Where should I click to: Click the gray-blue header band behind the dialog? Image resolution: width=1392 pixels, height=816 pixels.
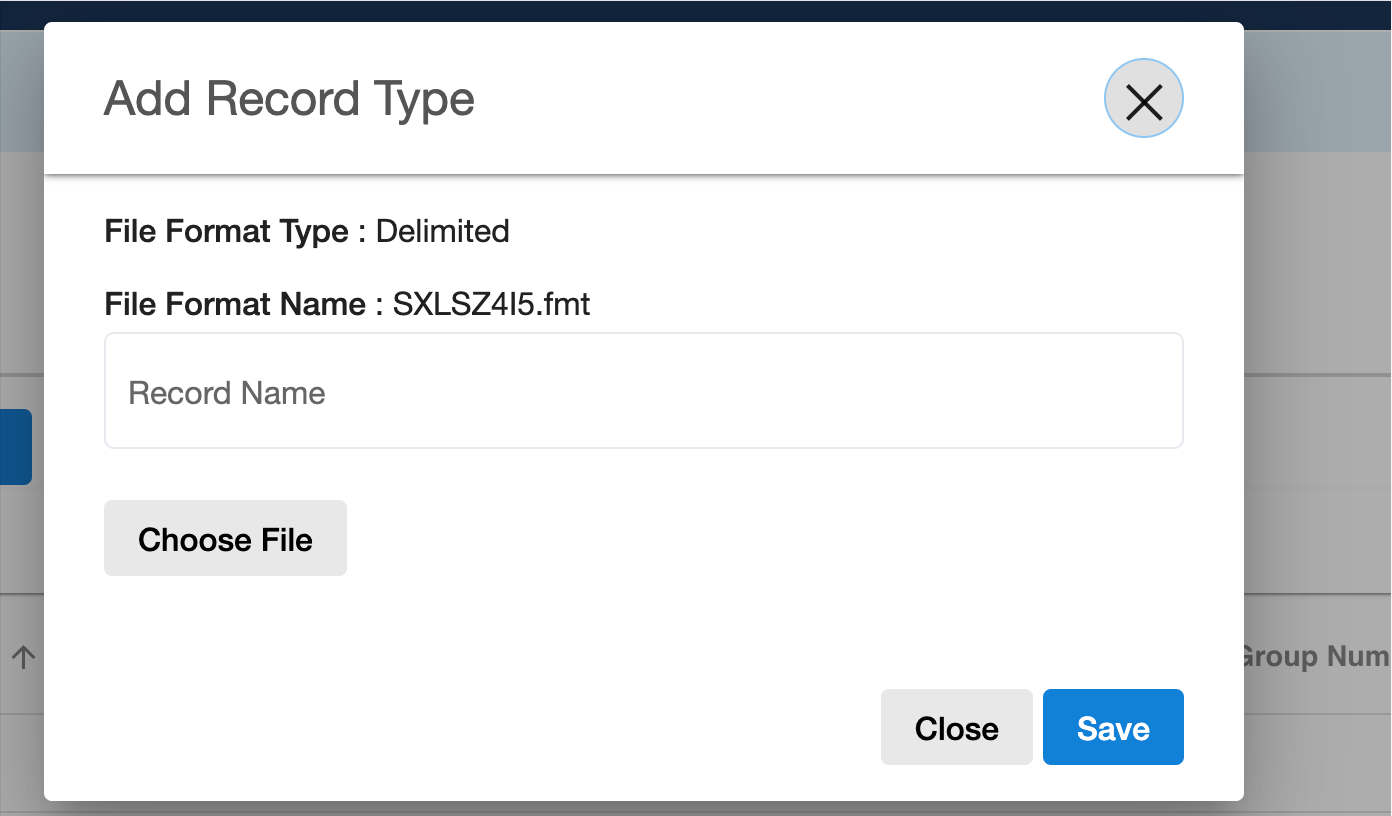coord(1318,90)
